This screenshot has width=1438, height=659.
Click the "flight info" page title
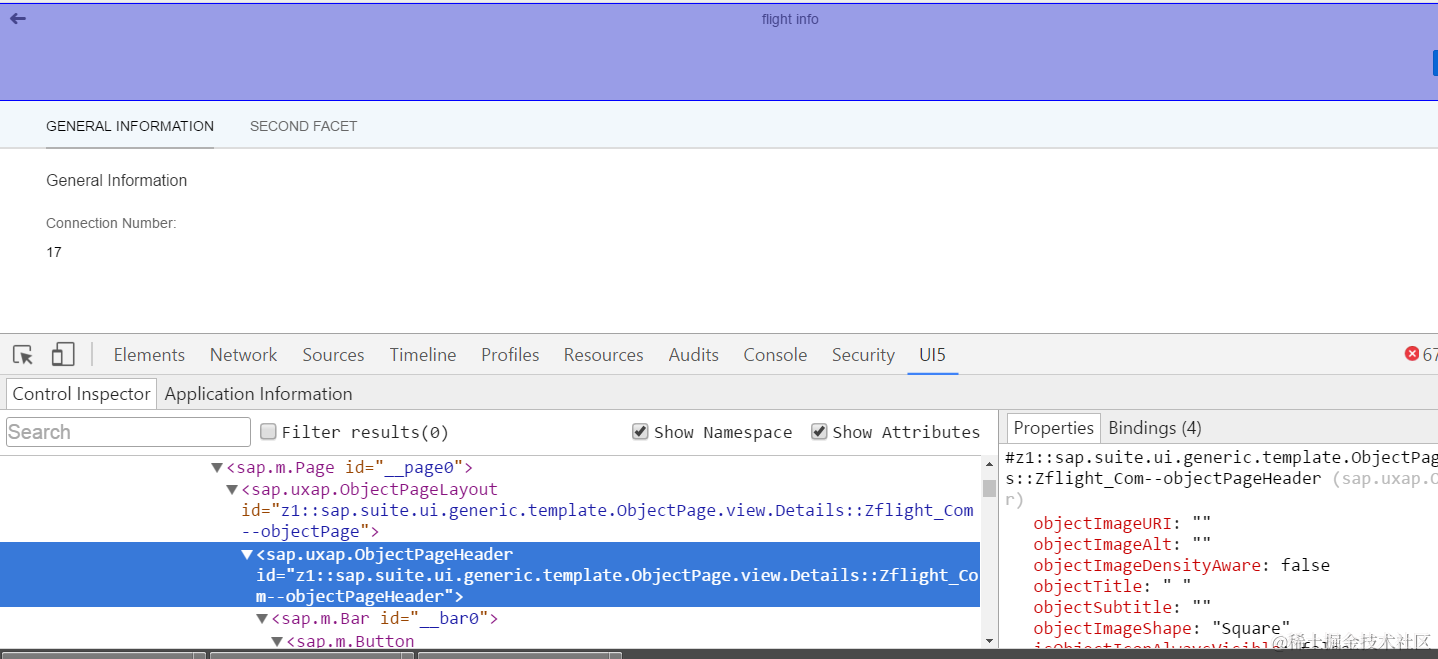click(790, 19)
